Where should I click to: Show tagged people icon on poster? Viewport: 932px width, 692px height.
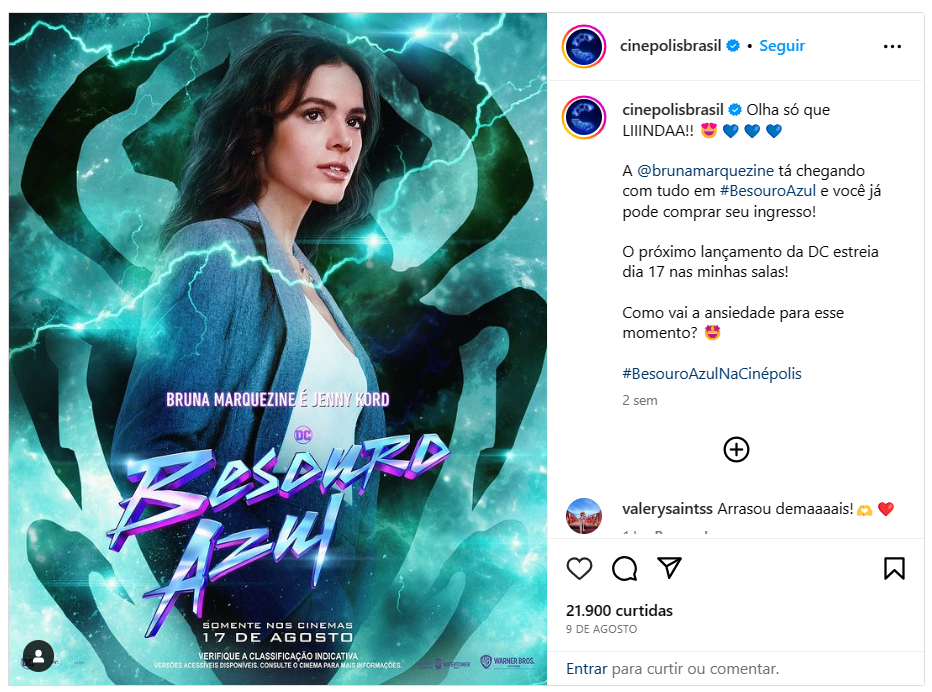coord(39,656)
